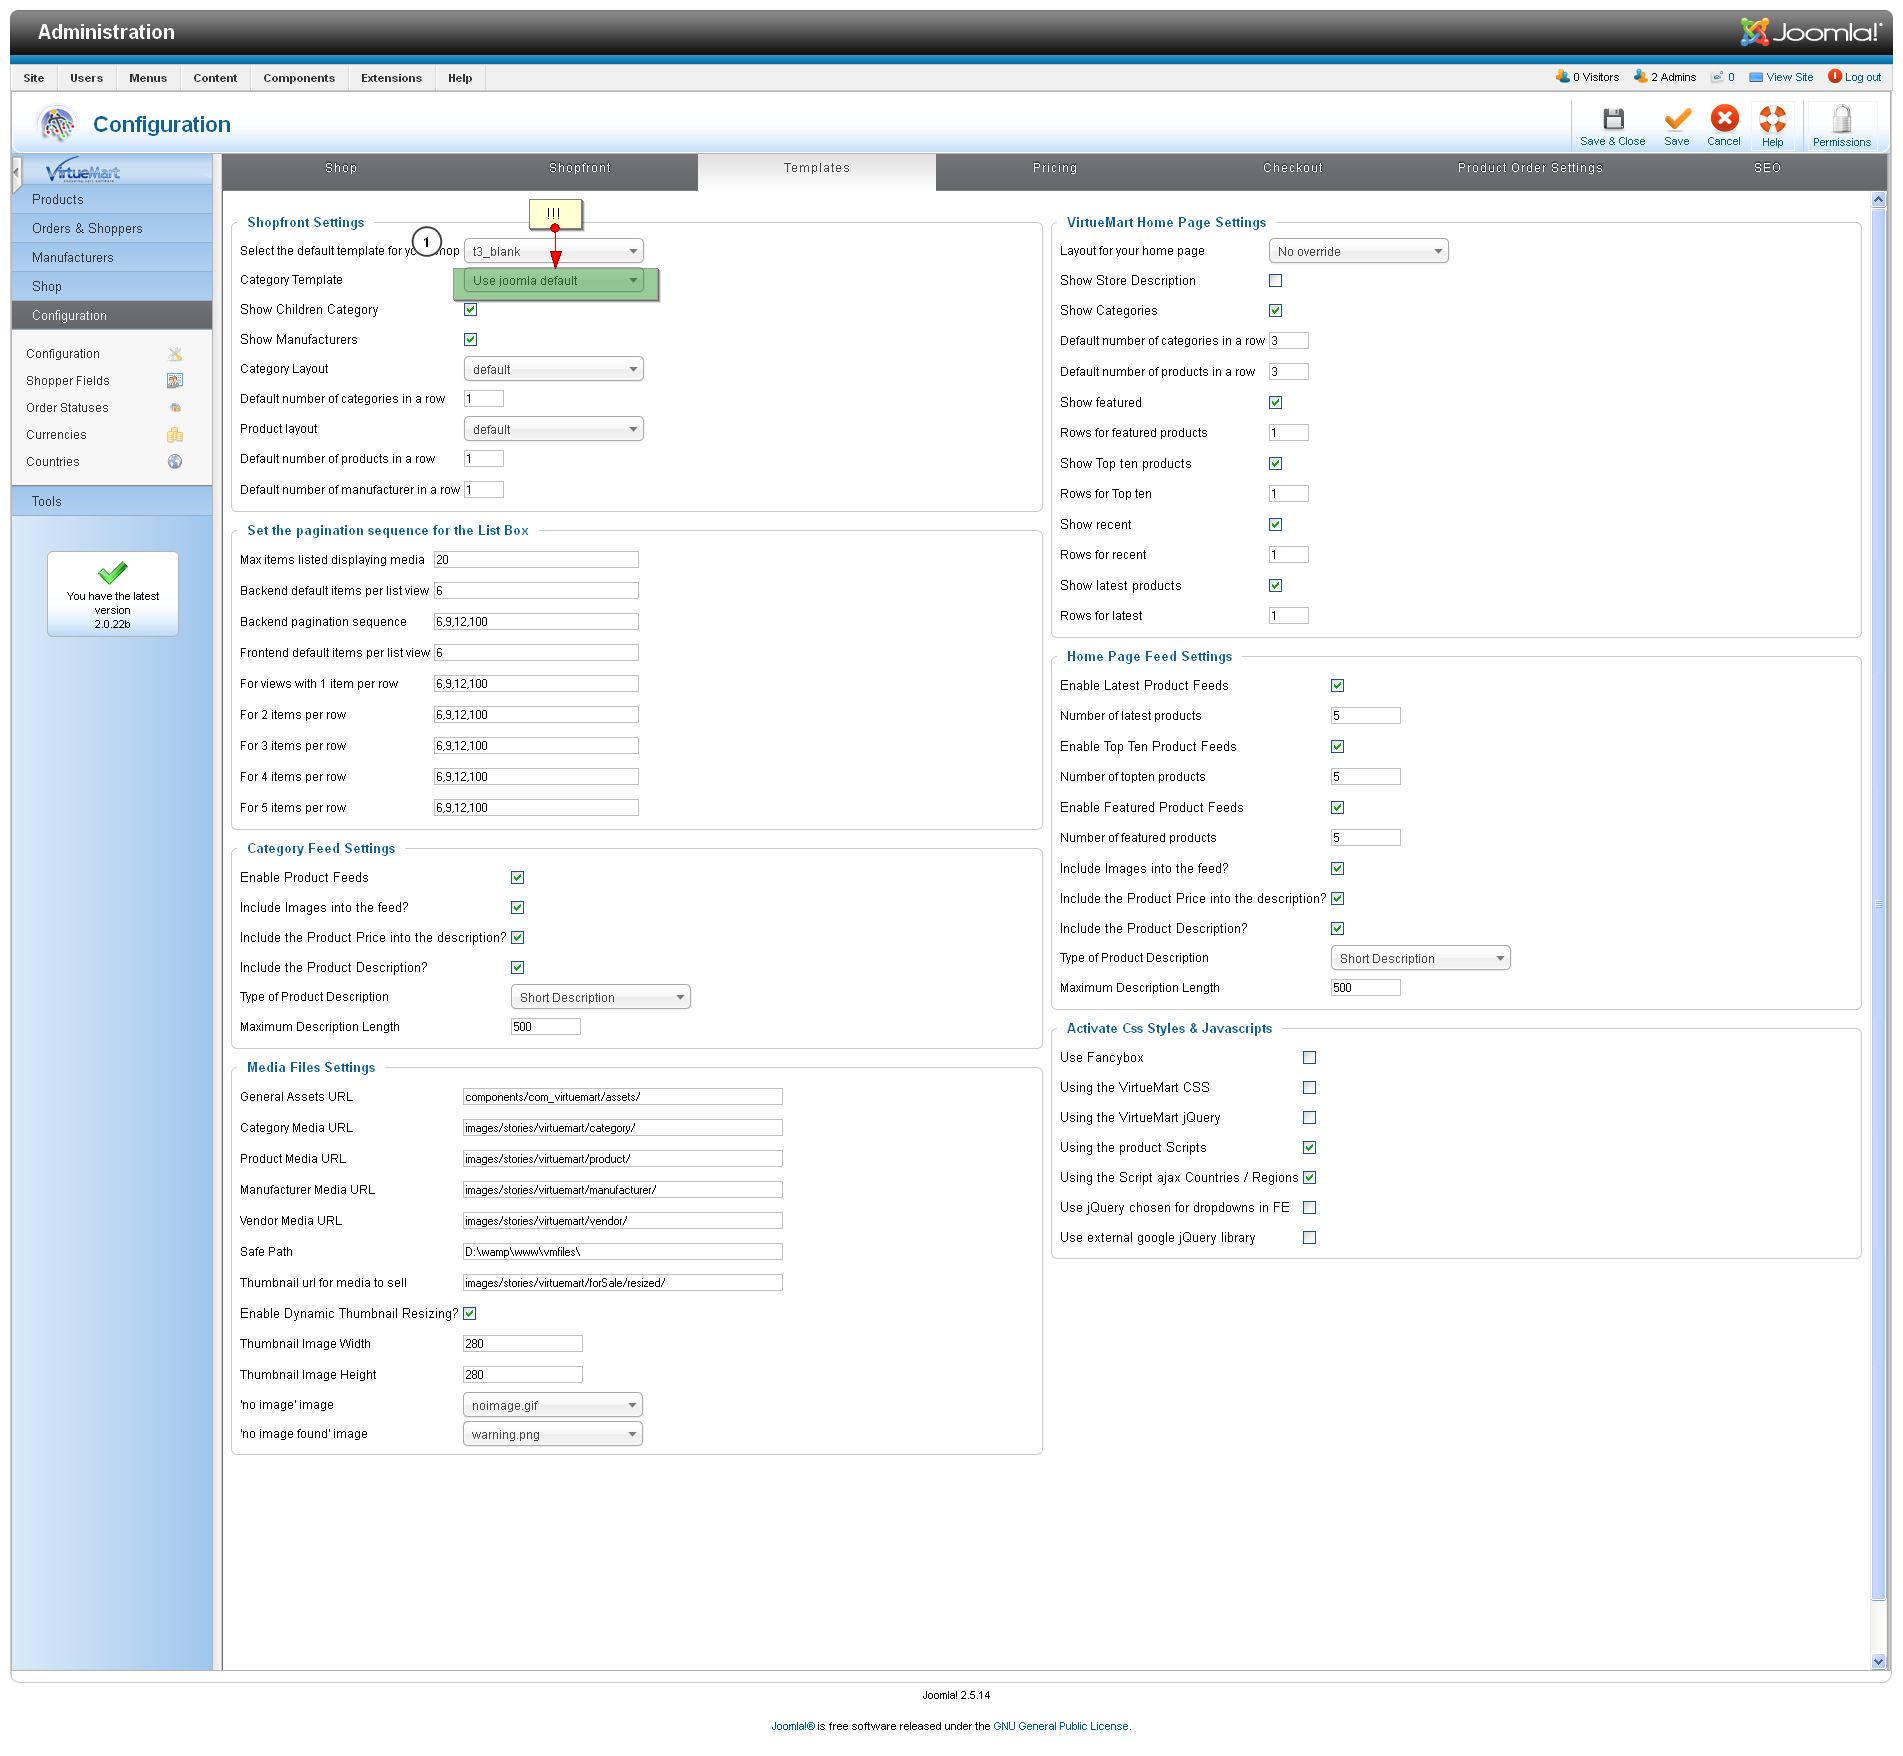1903x1756 pixels.
Task: Click the Save & Close floppy icon
Action: tap(1613, 119)
